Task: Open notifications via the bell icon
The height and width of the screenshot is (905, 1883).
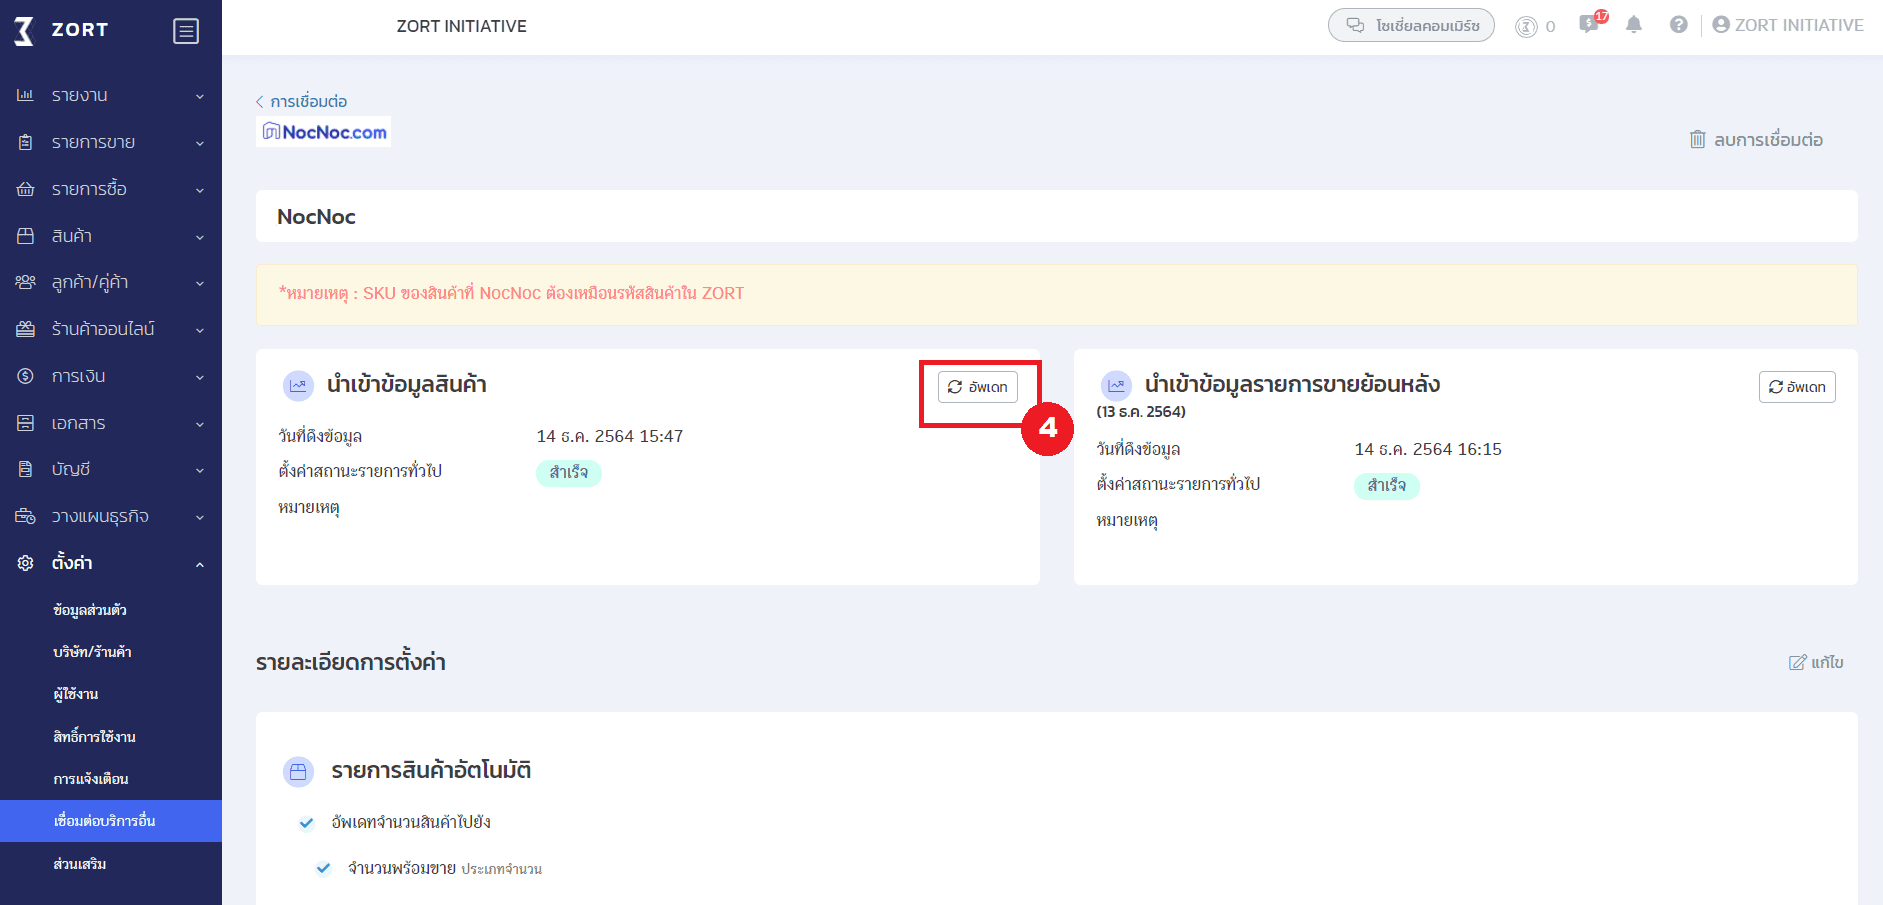Action: (x=1634, y=25)
